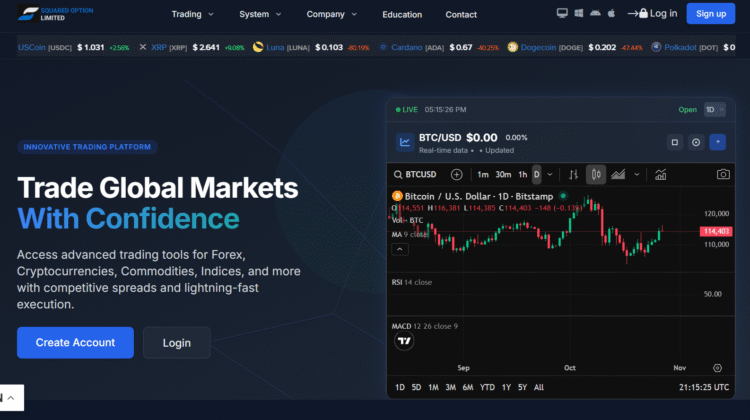Expand the chart timeframe chevron after D
The height and width of the screenshot is (420, 750).
pos(550,174)
